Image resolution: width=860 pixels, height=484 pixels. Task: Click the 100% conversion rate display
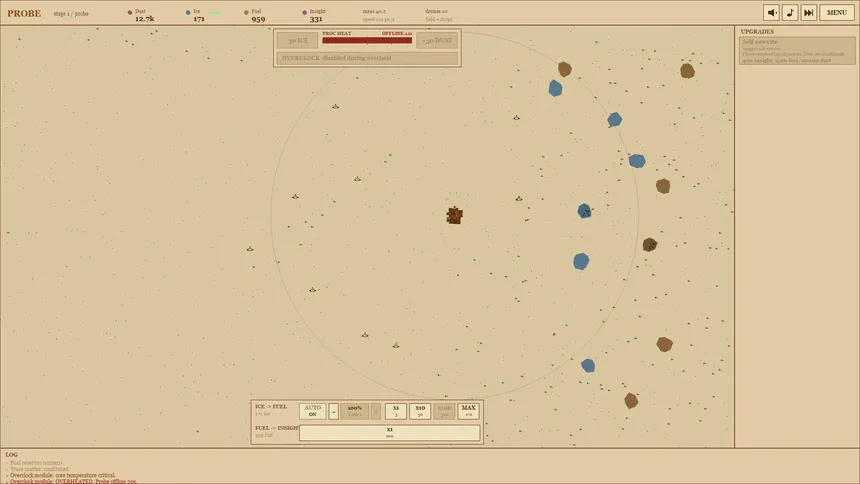(354, 411)
